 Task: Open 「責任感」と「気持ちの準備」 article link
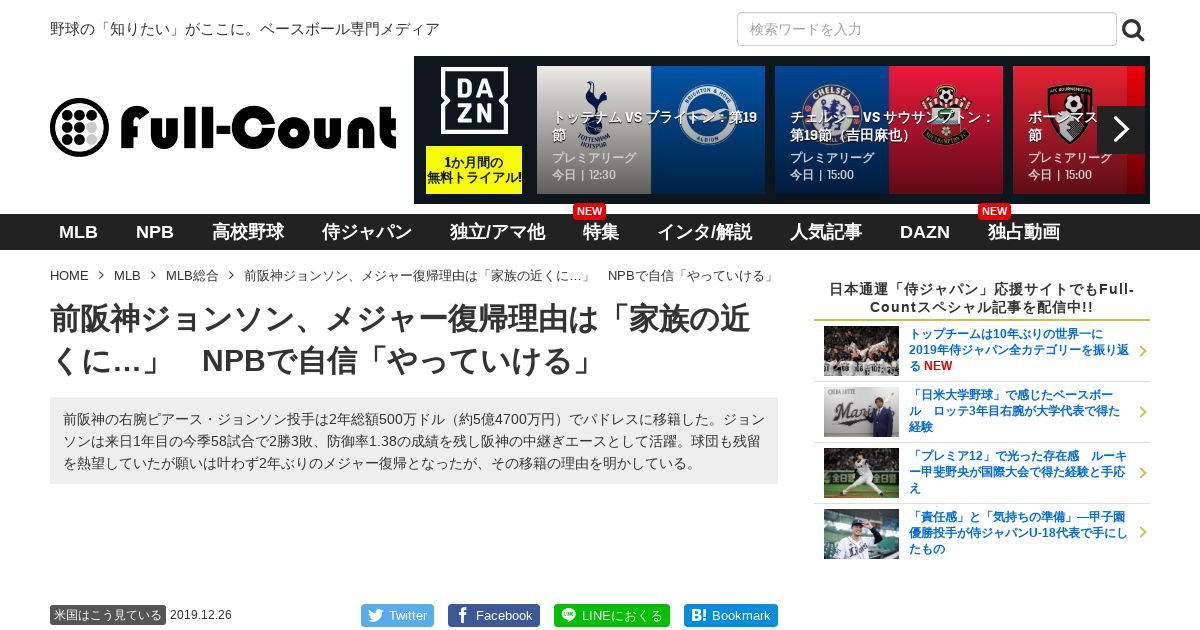tap(1018, 533)
